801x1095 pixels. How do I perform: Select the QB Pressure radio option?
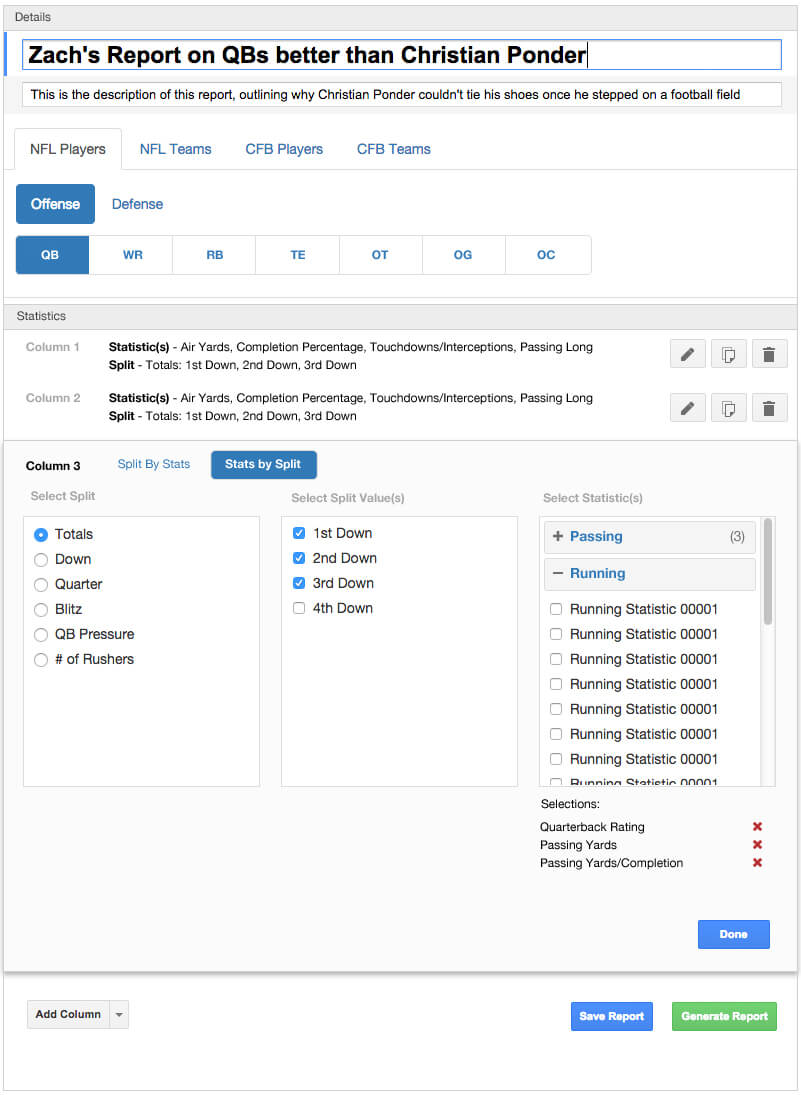click(41, 635)
